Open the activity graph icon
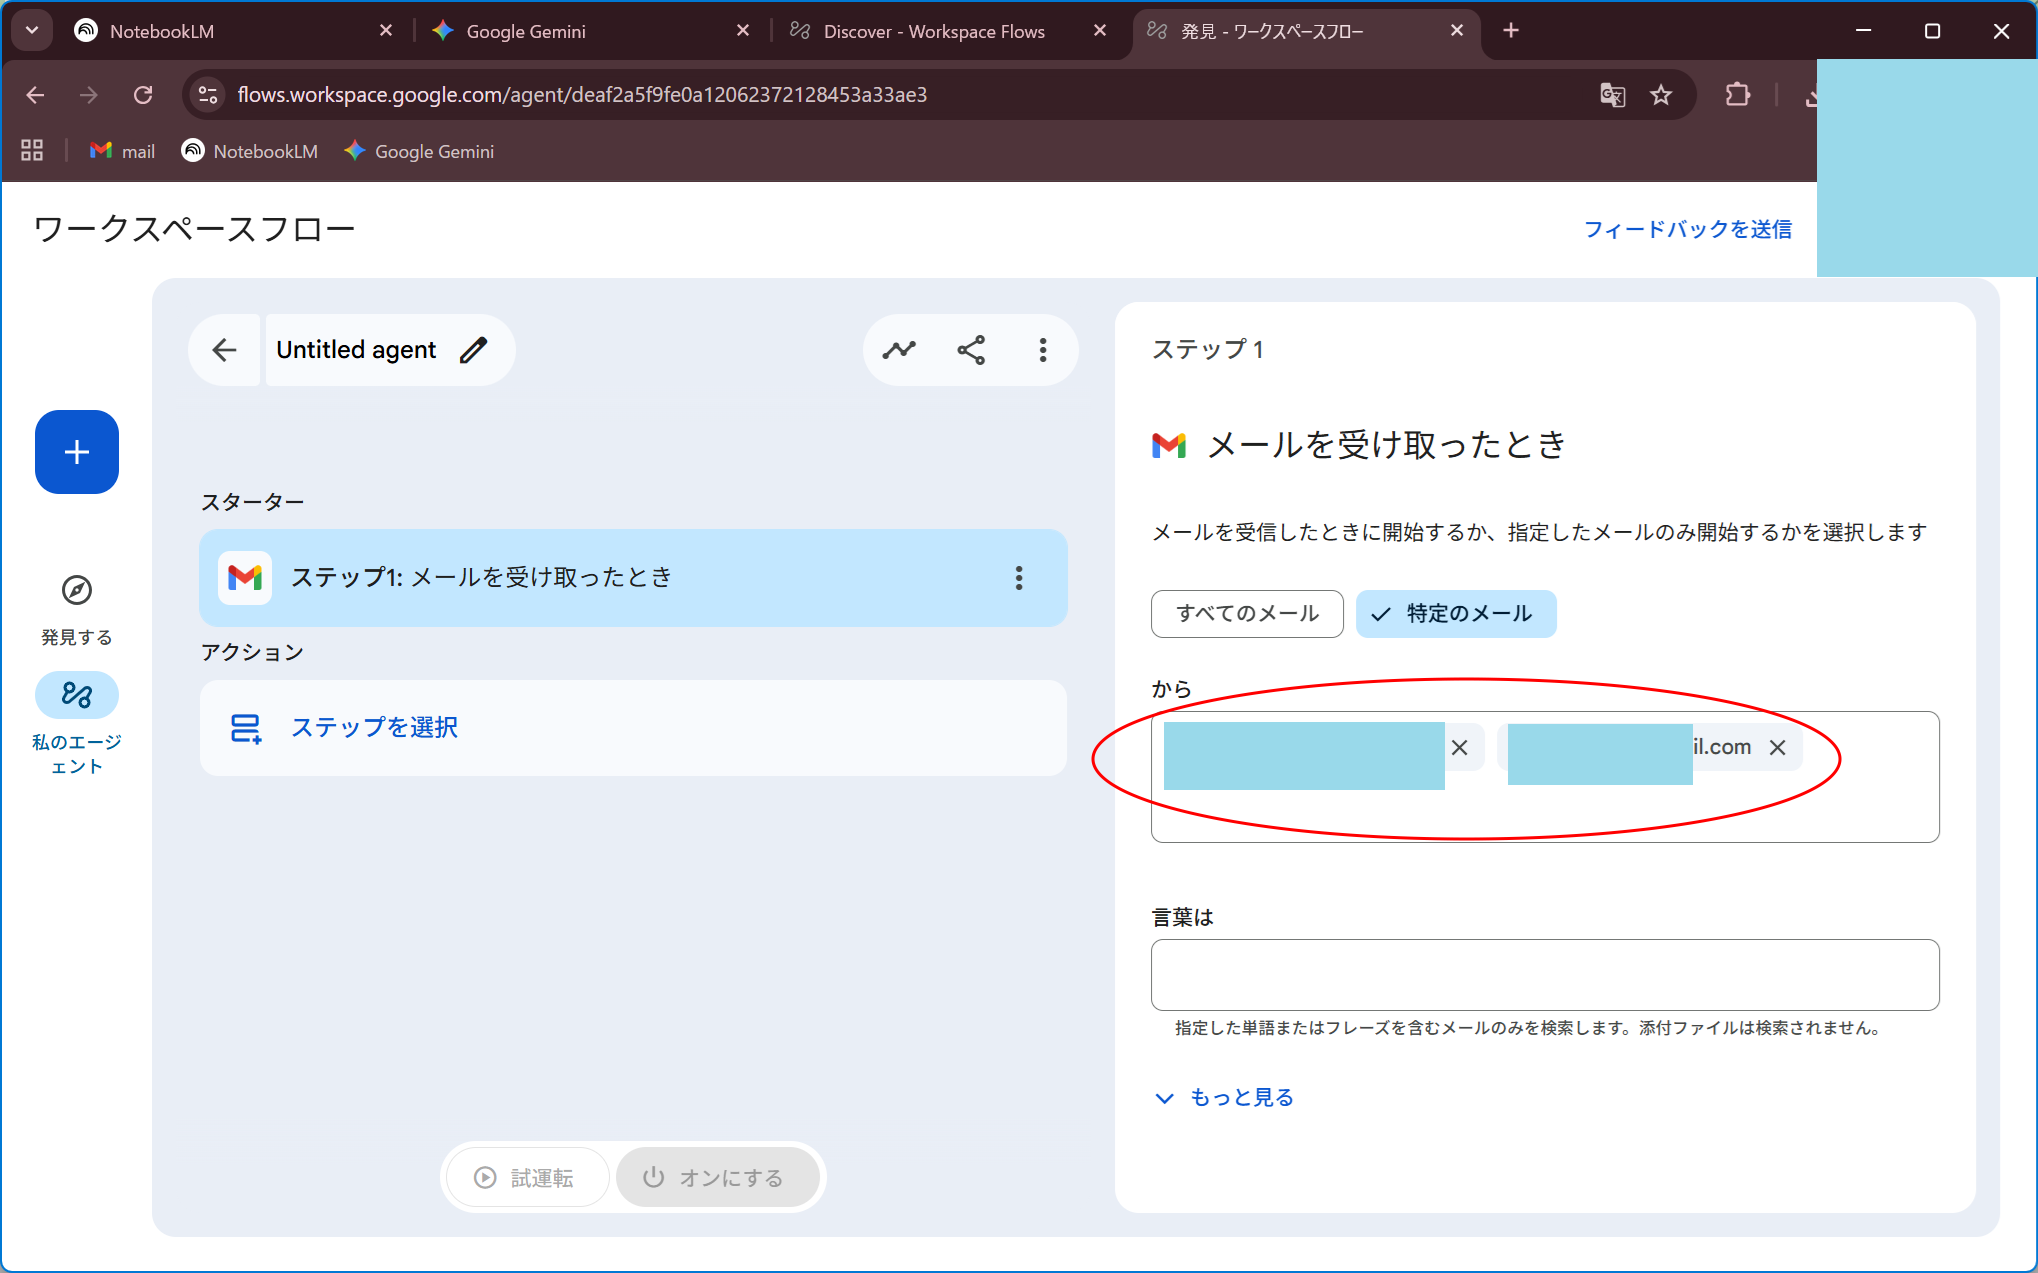 899,350
